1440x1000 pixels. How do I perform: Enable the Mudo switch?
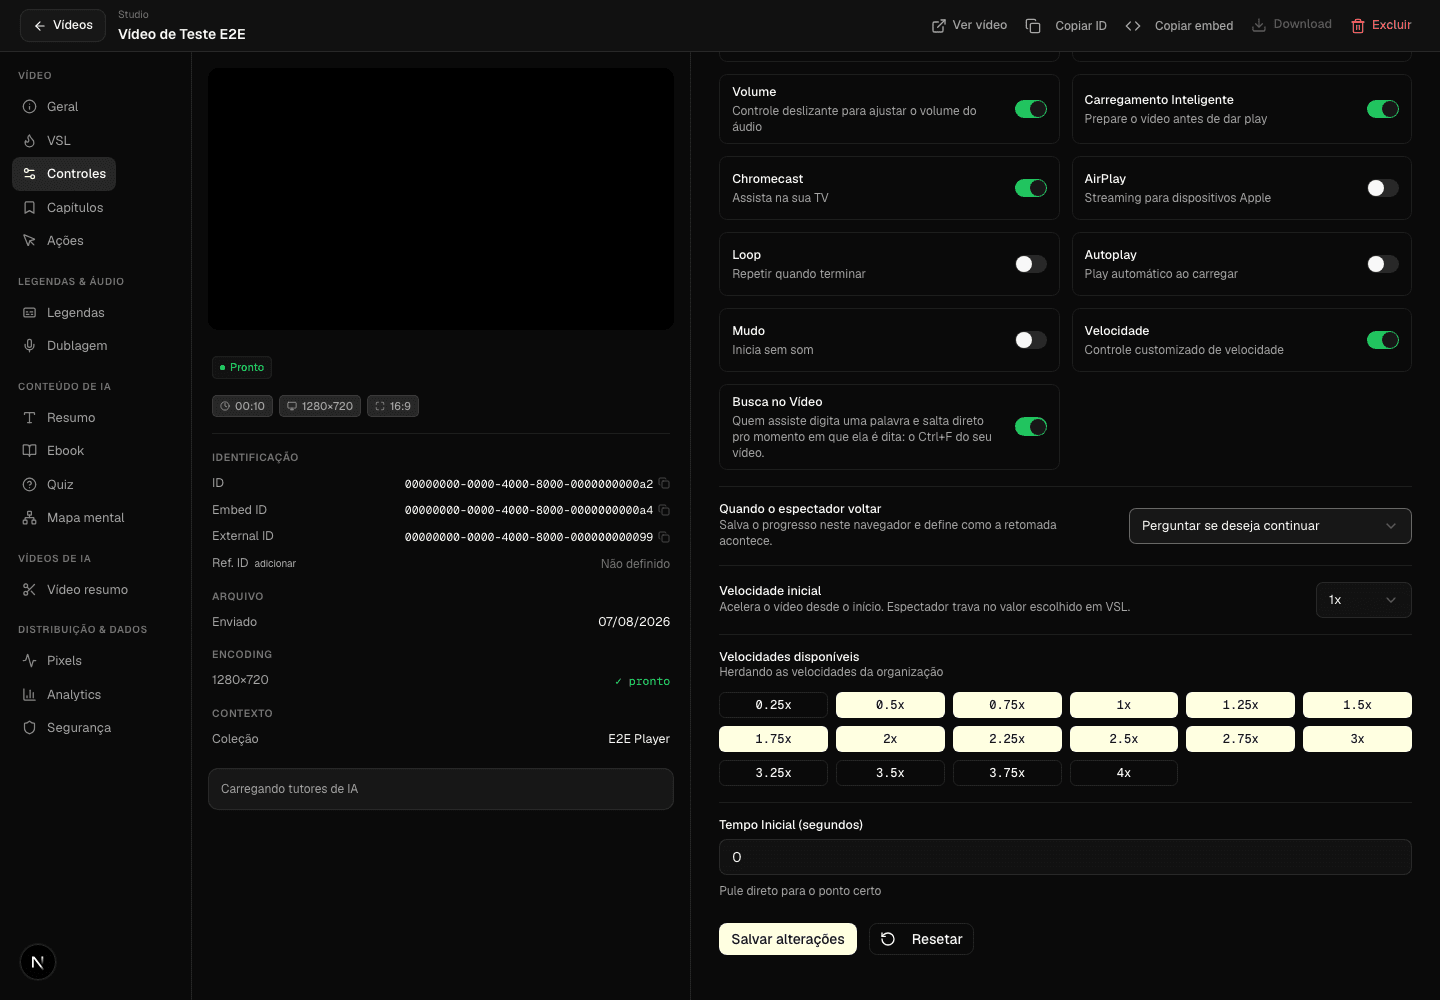click(x=1031, y=340)
